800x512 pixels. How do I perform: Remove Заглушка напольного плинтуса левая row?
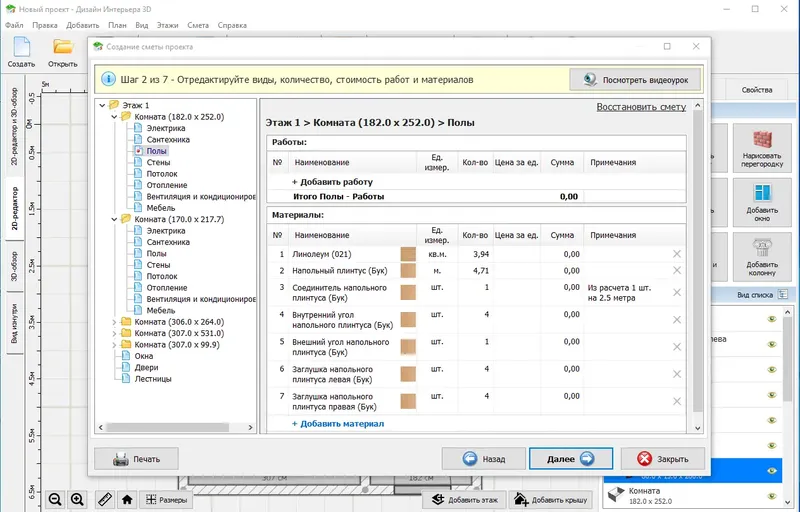(x=677, y=374)
